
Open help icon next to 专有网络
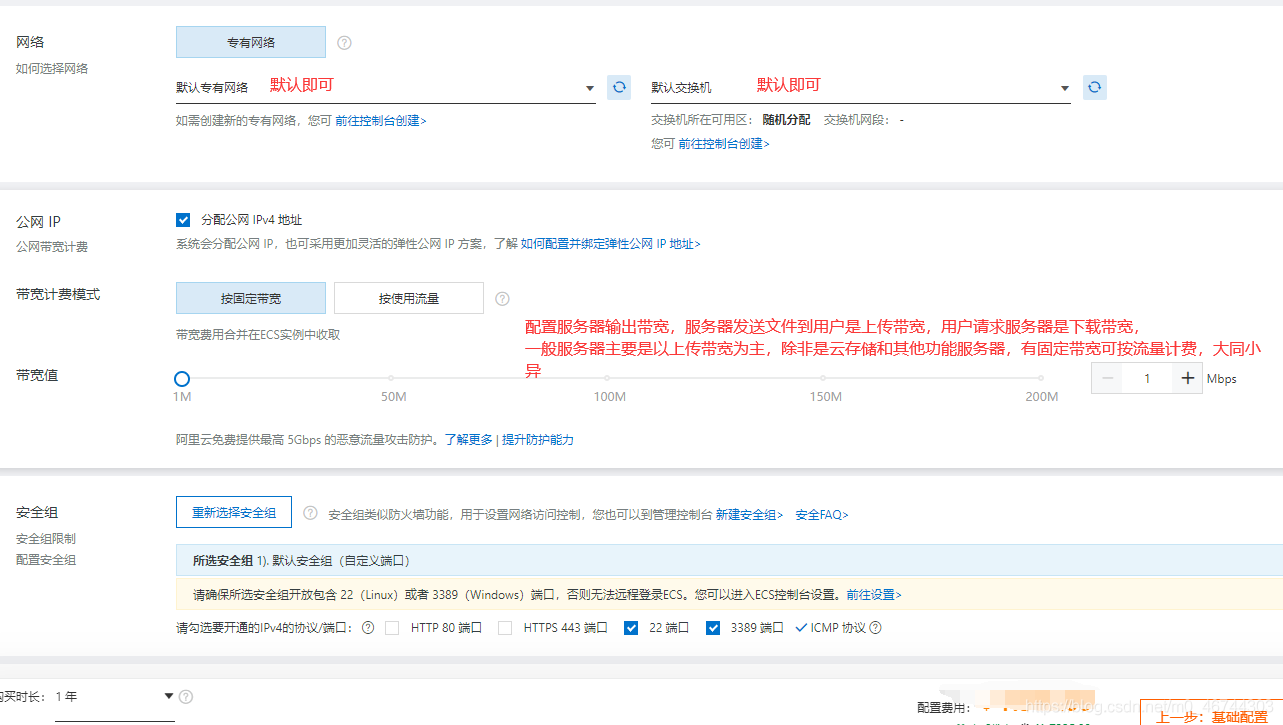(345, 43)
